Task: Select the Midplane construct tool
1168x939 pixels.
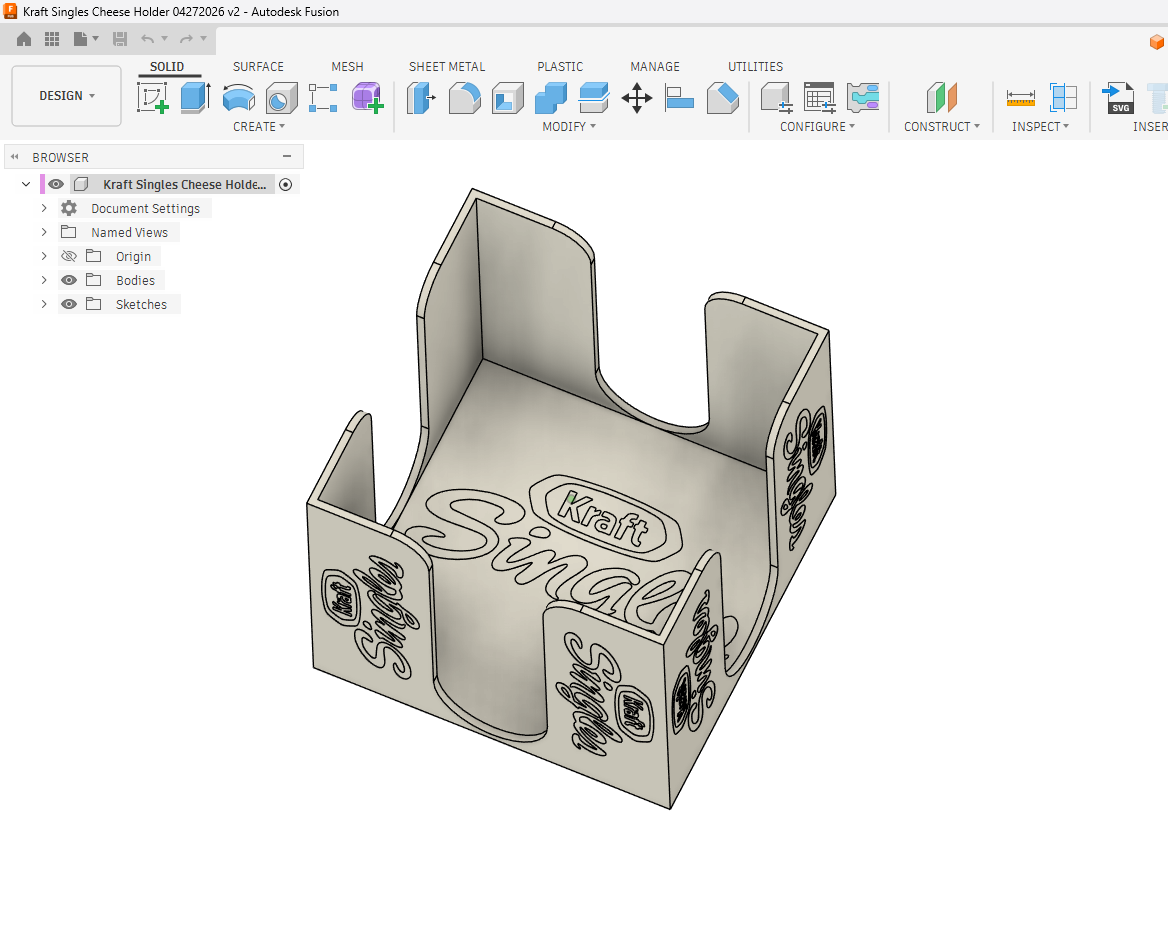Action: tap(942, 98)
